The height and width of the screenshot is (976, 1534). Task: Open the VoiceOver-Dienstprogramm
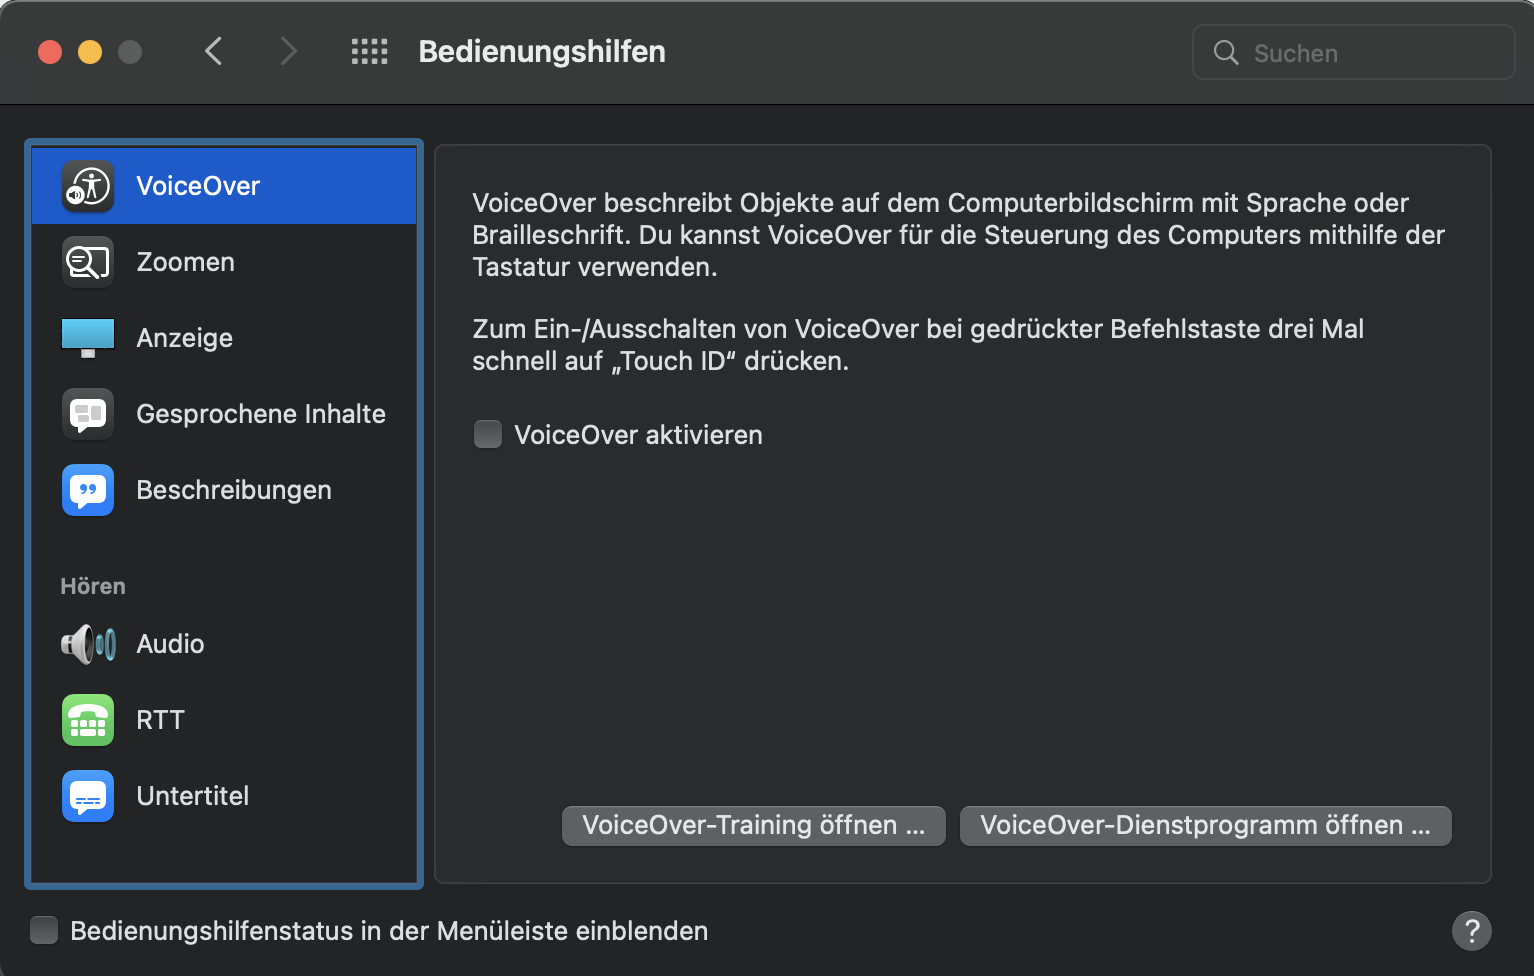[1205, 826]
